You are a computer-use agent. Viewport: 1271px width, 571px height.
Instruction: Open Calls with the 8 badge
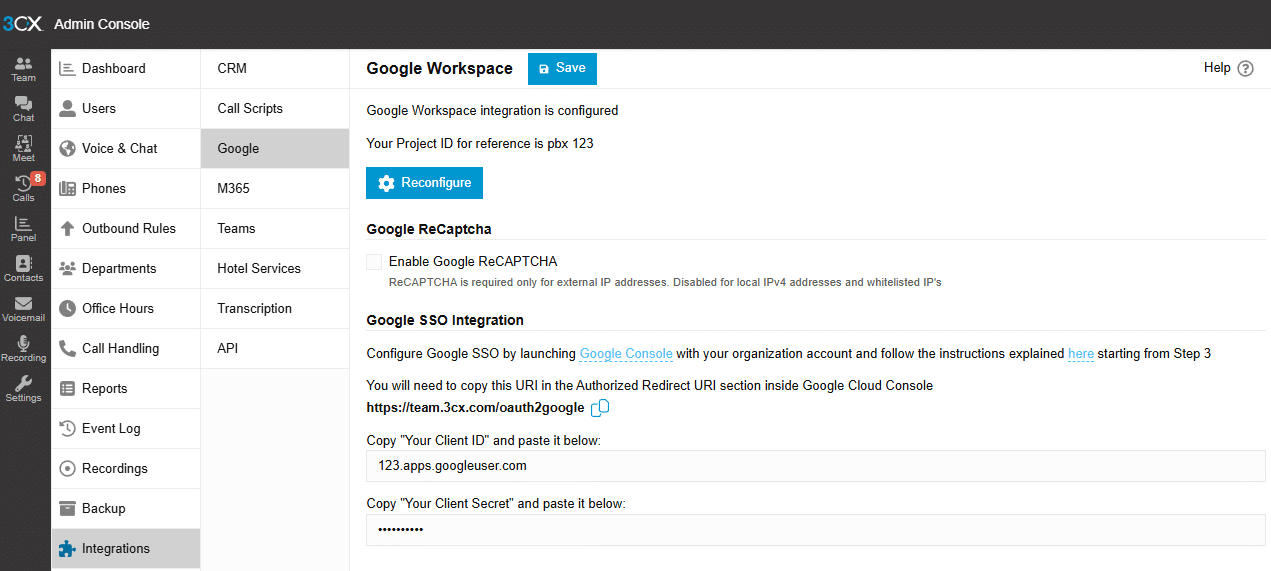click(x=24, y=189)
